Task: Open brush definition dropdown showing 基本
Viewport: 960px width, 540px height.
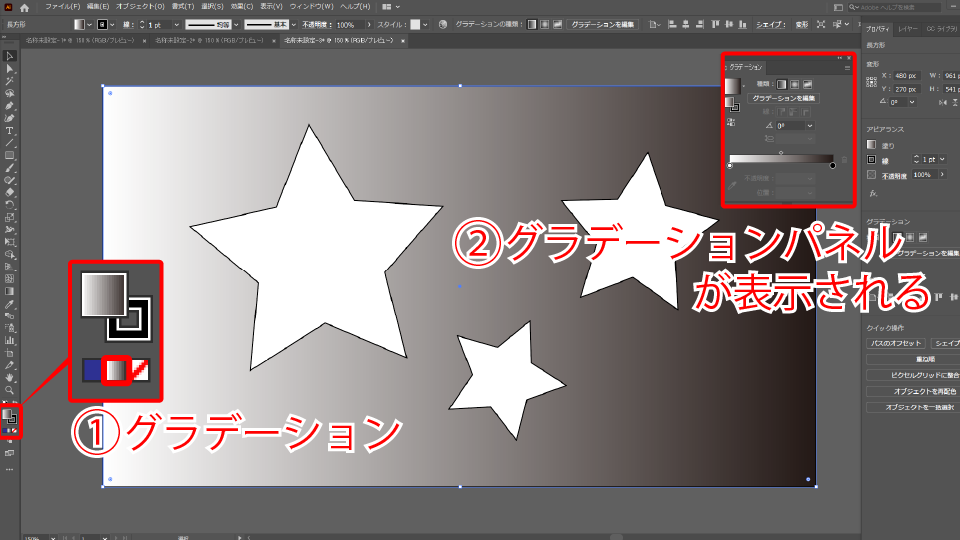Action: [x=294, y=24]
